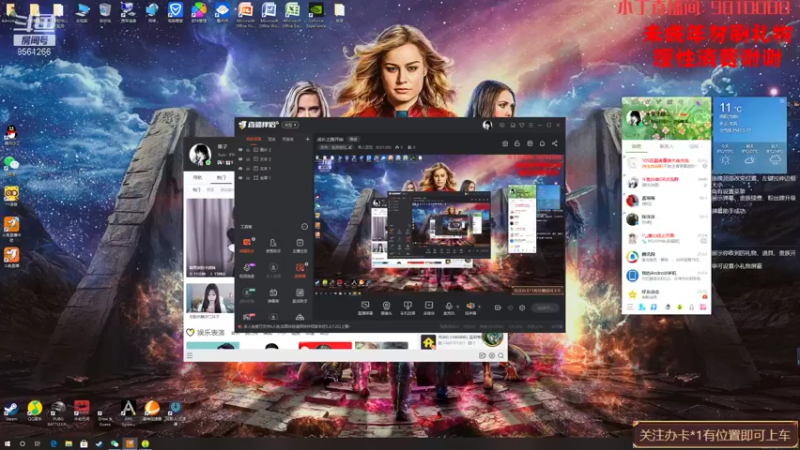Toggle visibility eye of first source row

240,150
